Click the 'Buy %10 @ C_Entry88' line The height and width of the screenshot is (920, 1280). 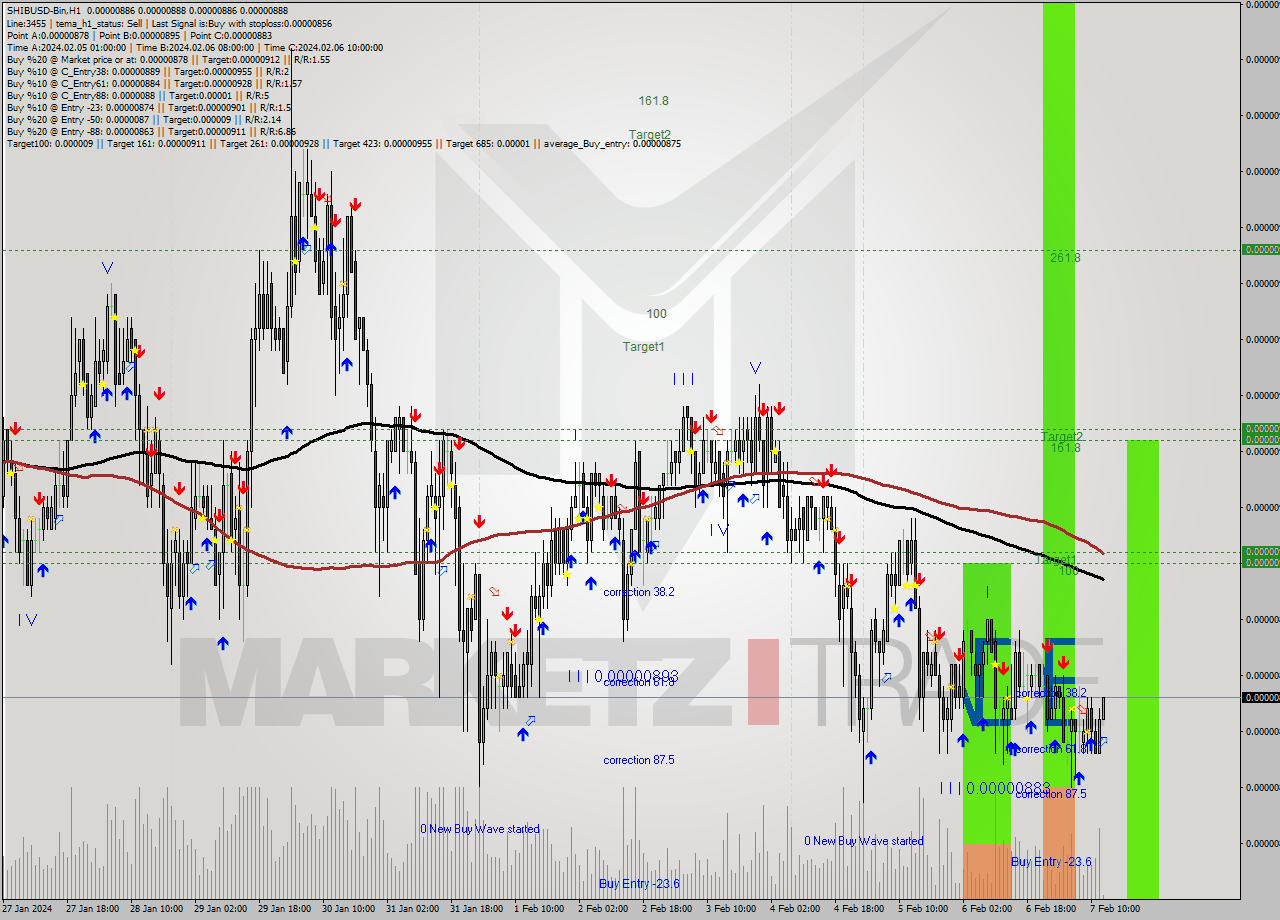(x=138, y=95)
